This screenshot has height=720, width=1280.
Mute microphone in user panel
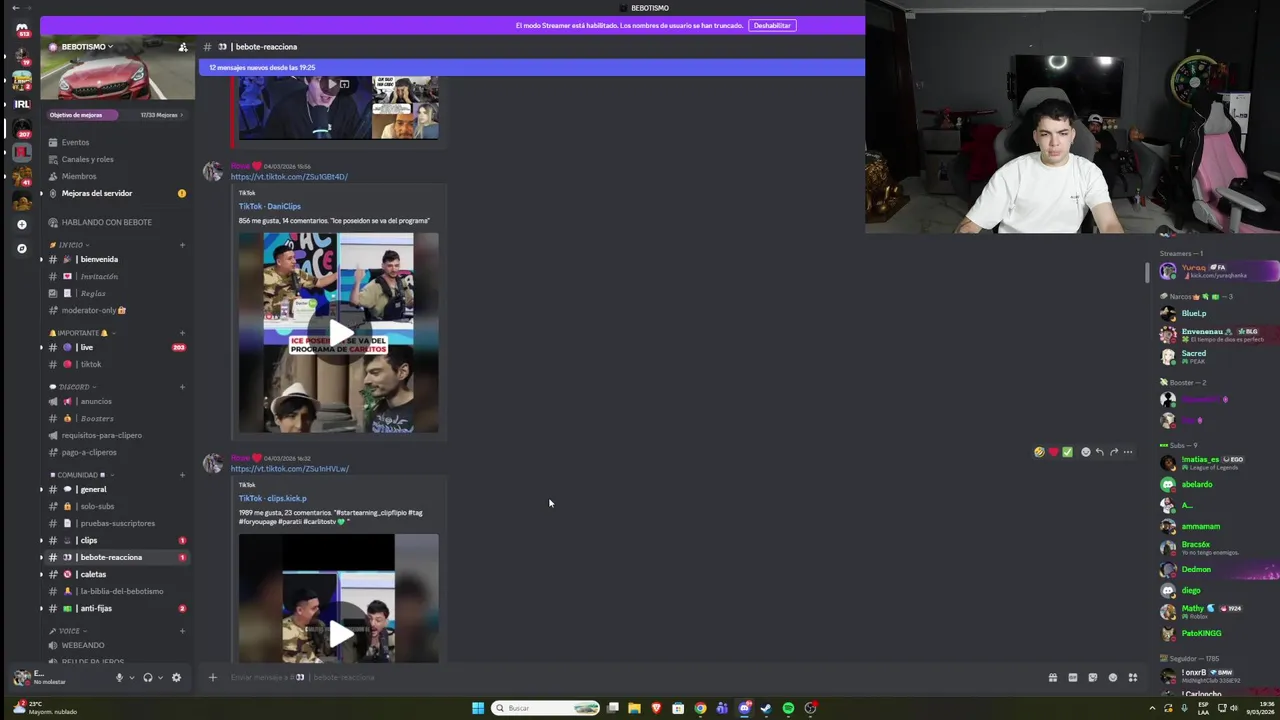119,677
